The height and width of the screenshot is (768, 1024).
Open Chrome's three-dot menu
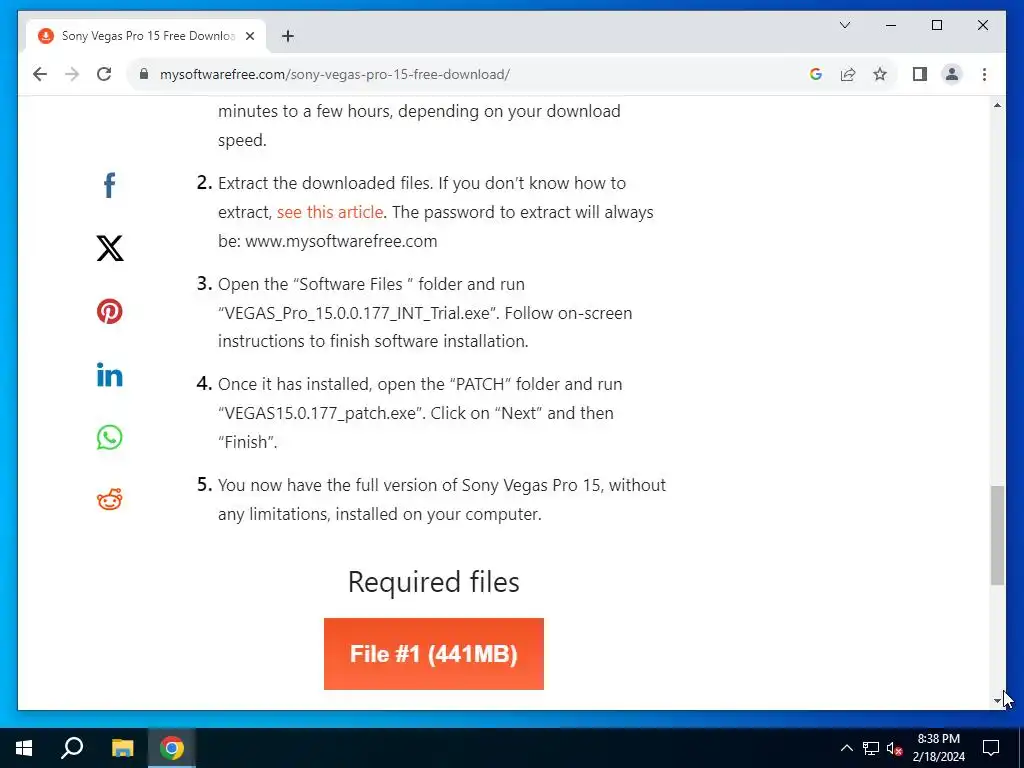coord(984,74)
